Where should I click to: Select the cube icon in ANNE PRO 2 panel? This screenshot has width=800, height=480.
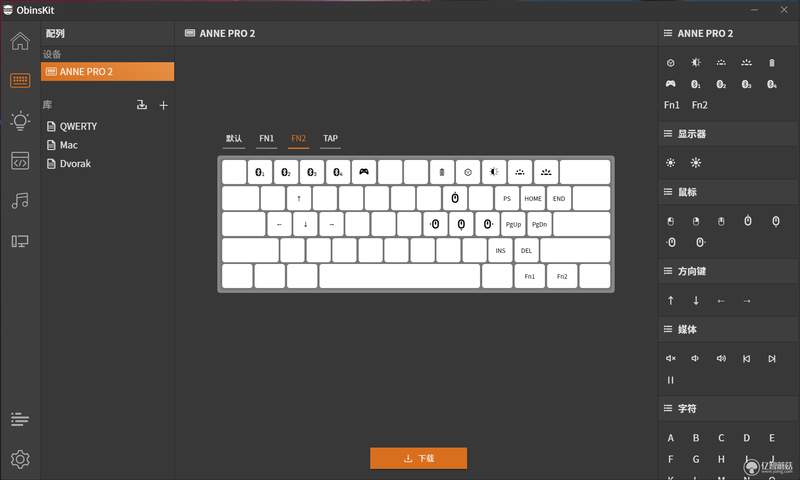[x=670, y=63]
